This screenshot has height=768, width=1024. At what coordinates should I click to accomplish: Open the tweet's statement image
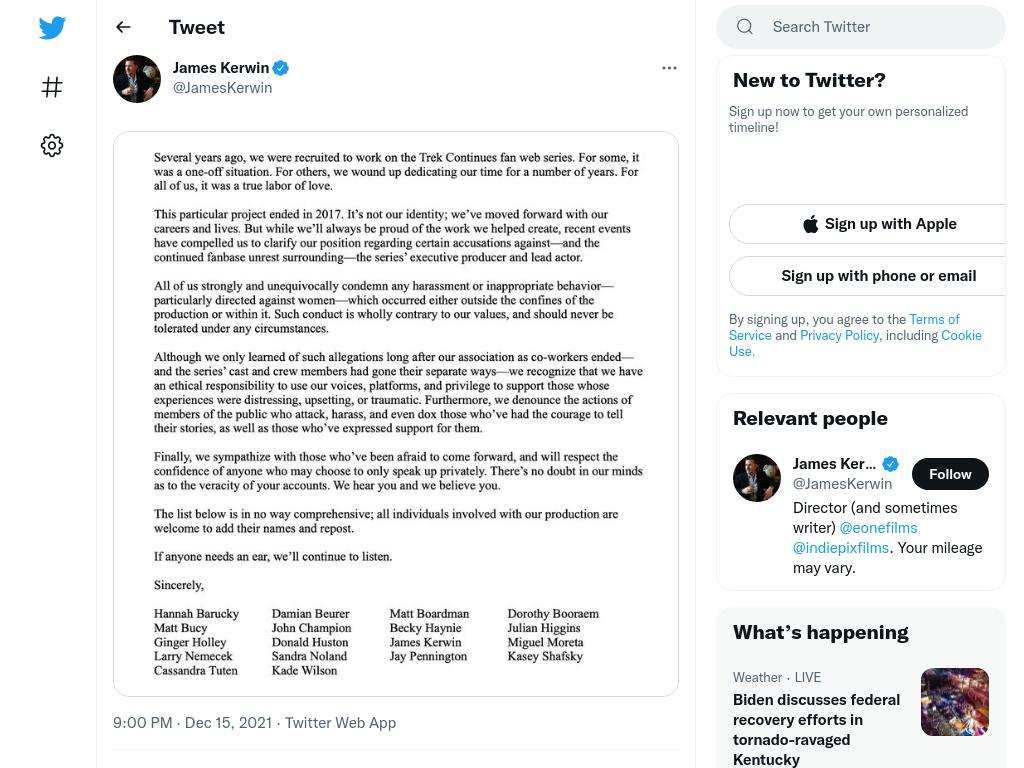[x=396, y=414]
